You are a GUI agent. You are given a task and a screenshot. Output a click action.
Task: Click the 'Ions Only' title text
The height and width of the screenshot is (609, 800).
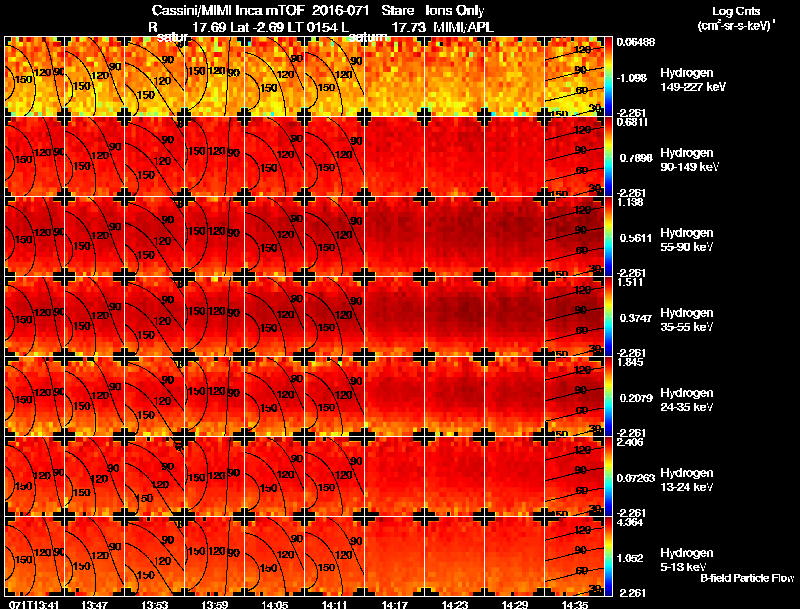coord(455,11)
